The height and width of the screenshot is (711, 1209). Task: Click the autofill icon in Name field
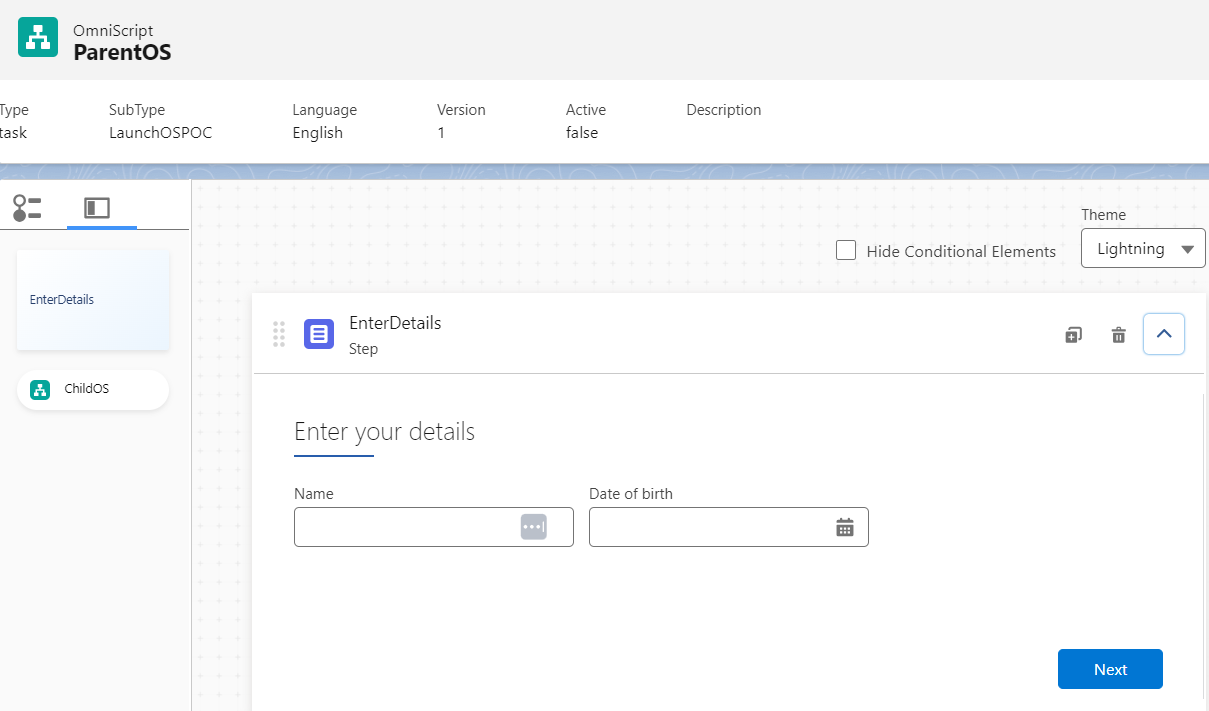tap(534, 527)
